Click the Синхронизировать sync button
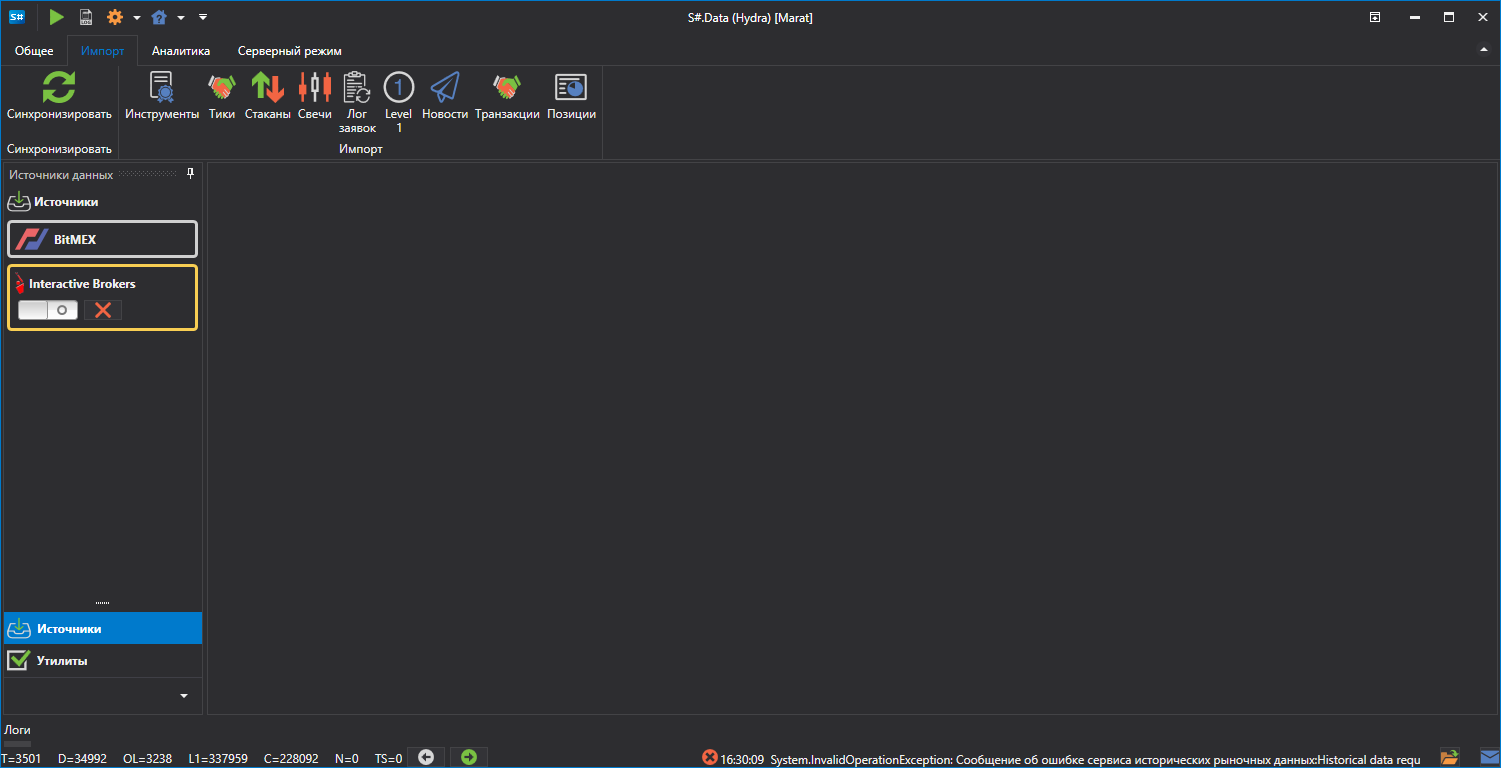The width and height of the screenshot is (1501, 768). pos(59,96)
